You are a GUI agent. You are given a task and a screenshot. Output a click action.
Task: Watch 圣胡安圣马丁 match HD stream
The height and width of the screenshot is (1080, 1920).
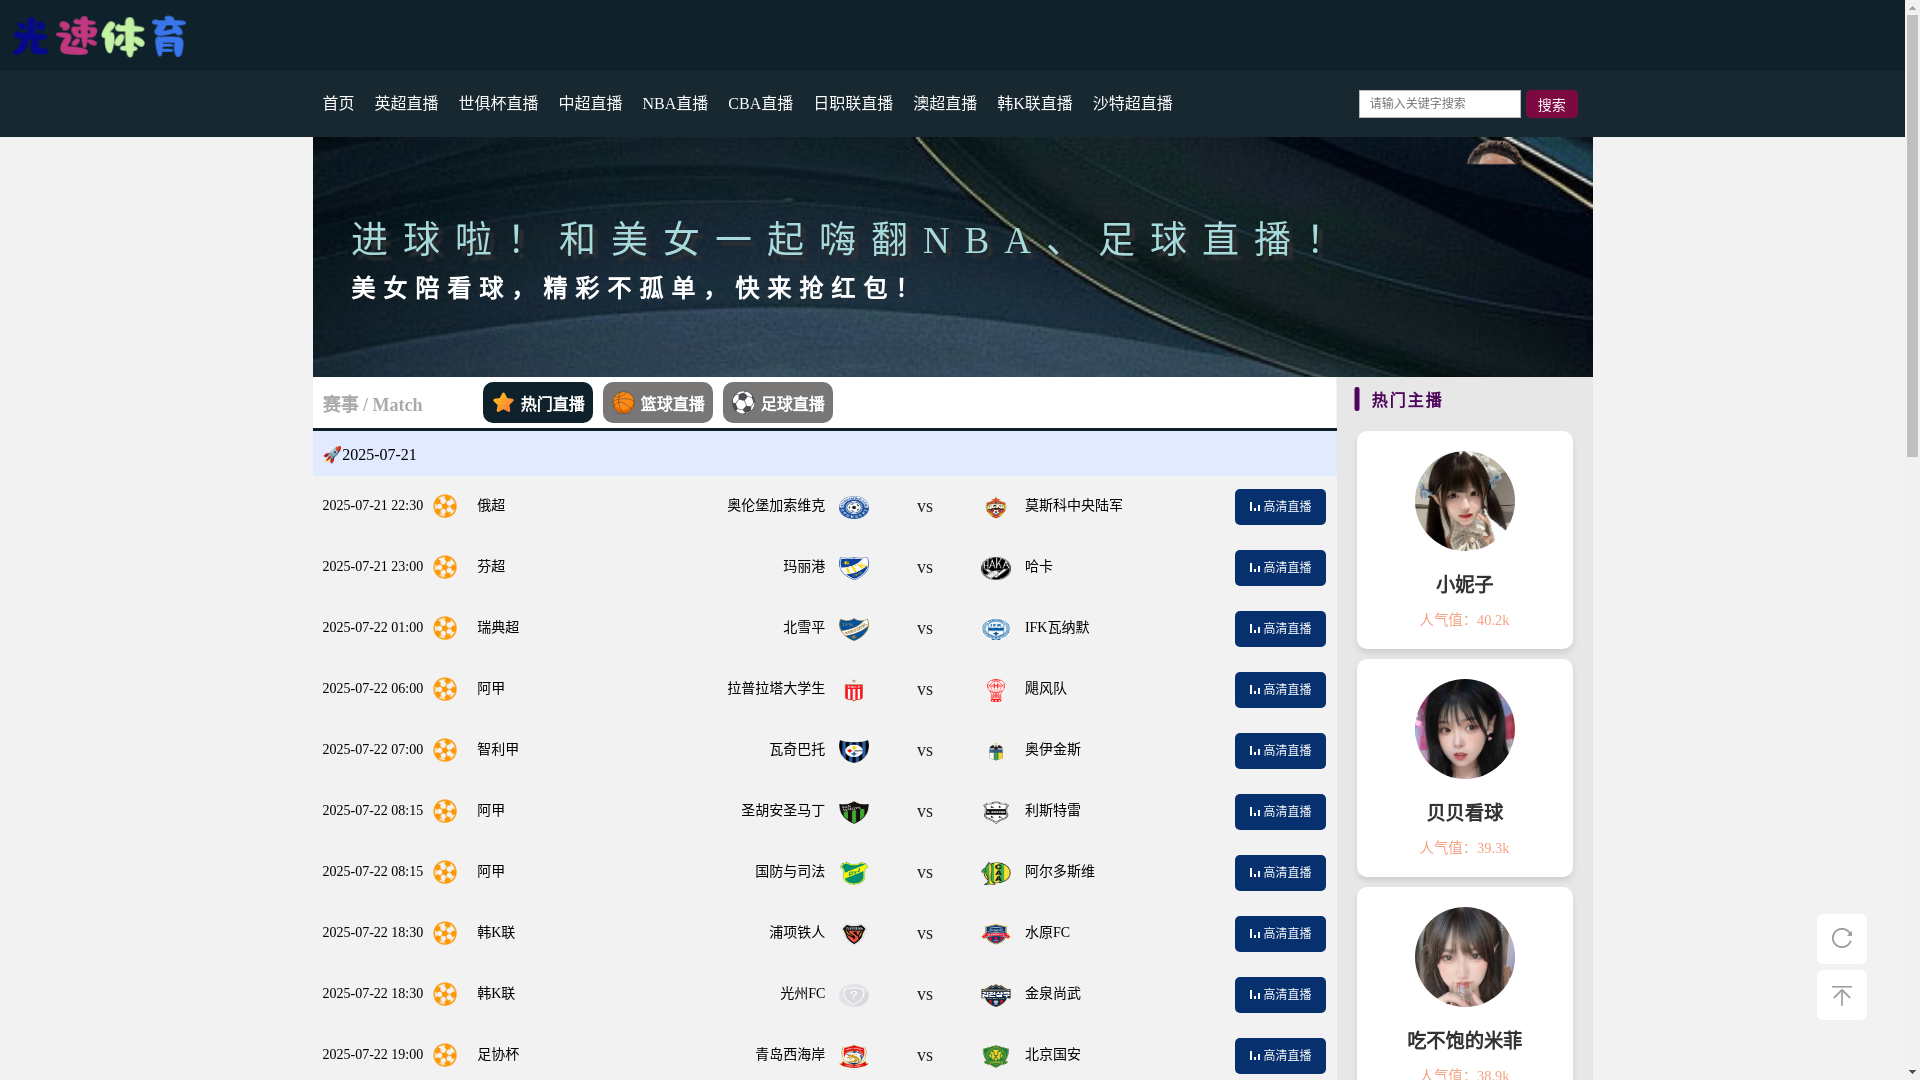coord(1280,812)
